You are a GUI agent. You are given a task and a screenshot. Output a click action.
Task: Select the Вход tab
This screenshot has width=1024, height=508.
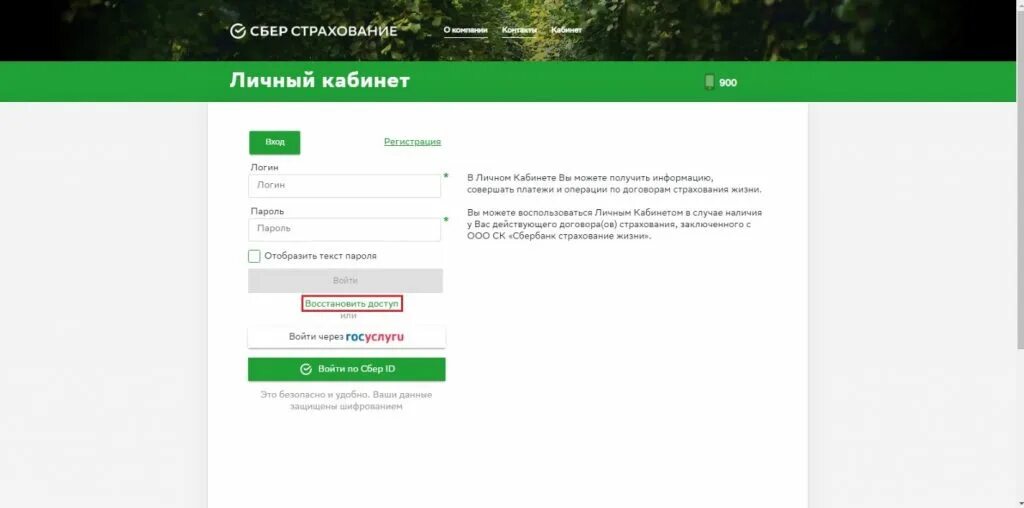[x=274, y=142]
